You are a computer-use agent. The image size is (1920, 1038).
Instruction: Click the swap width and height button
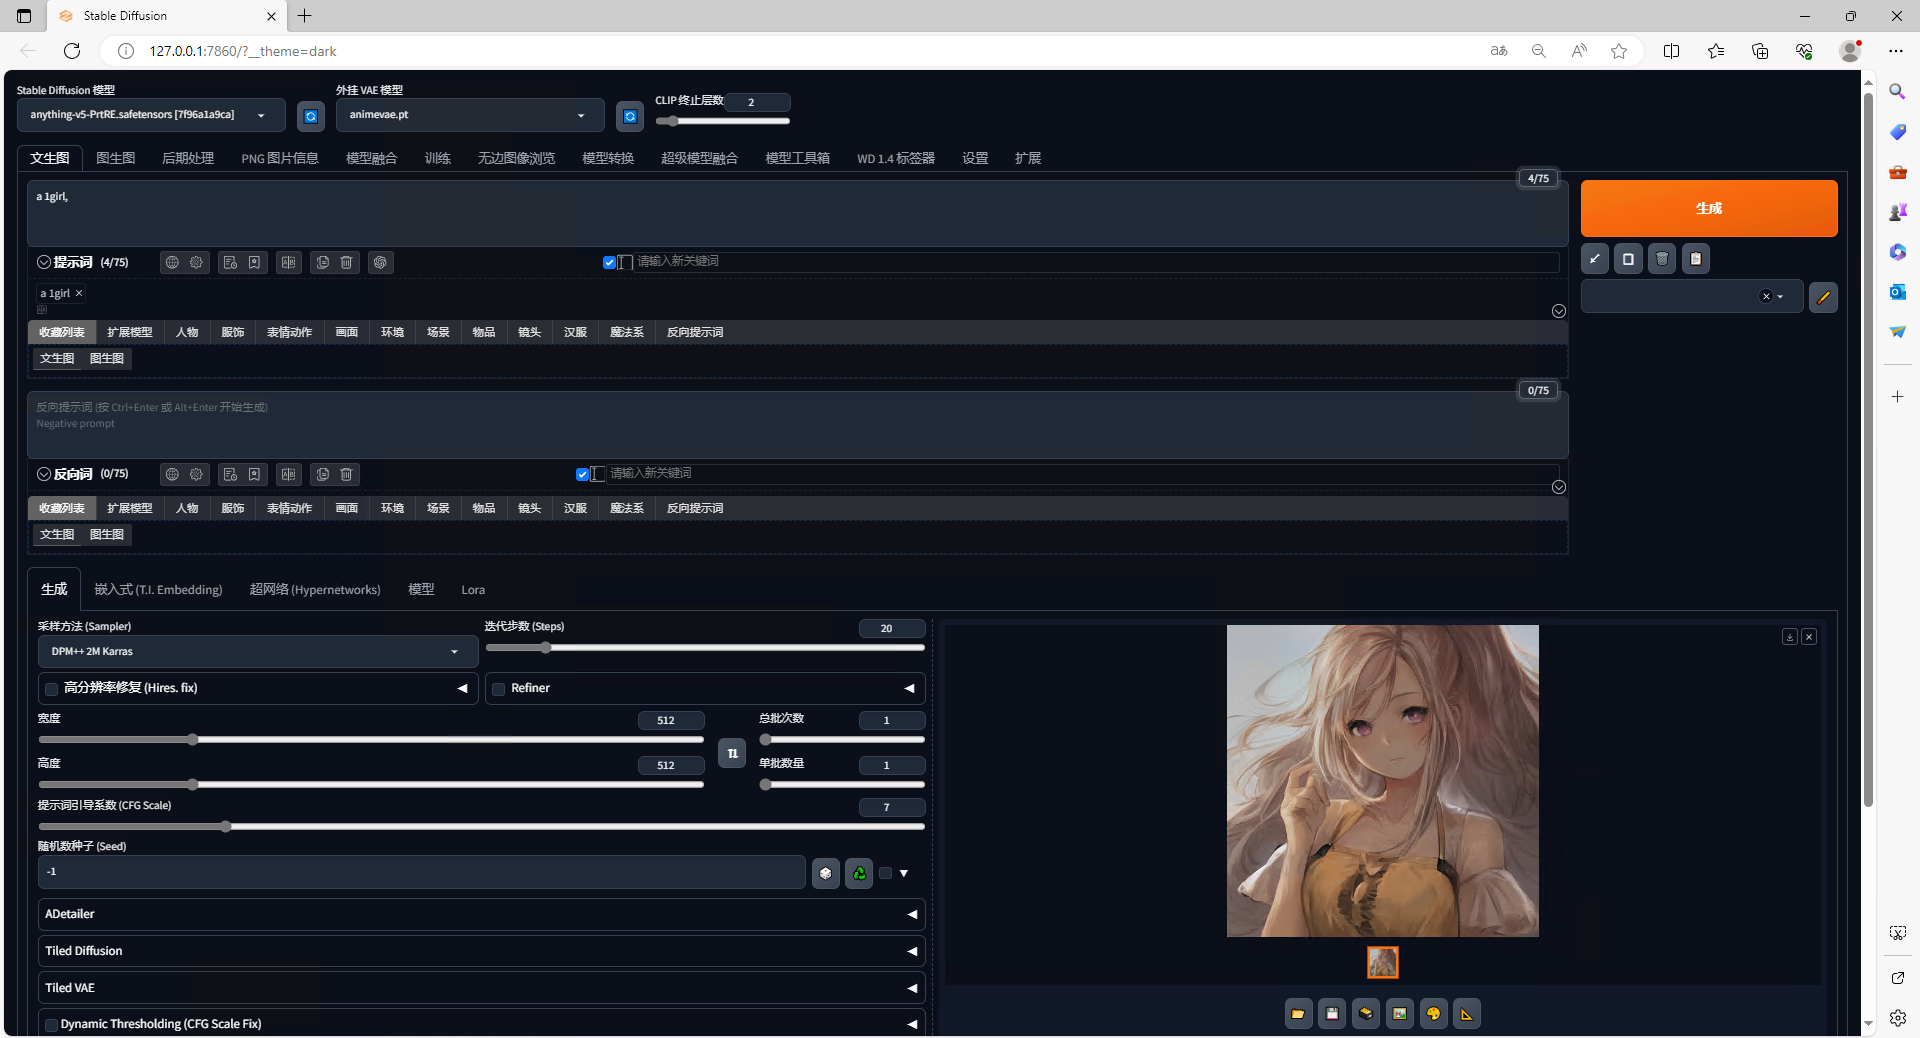732,753
